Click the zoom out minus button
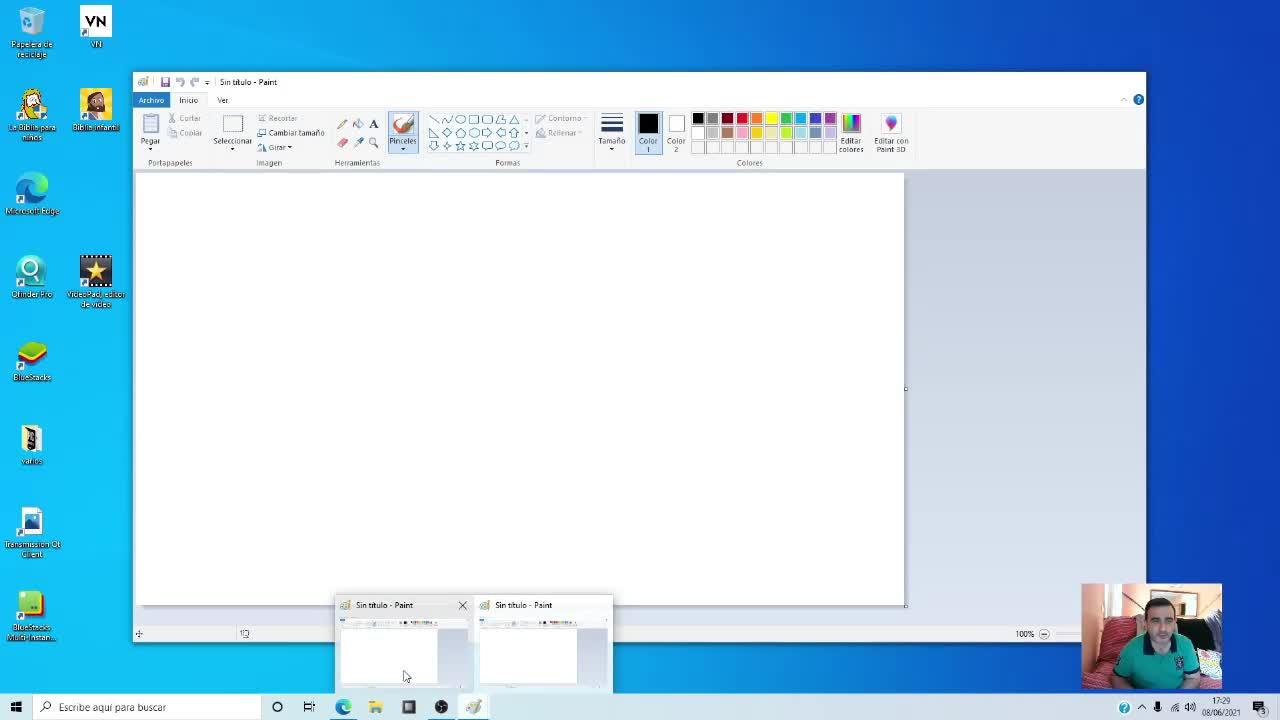The height and width of the screenshot is (720, 1280). pyautogui.click(x=1044, y=634)
